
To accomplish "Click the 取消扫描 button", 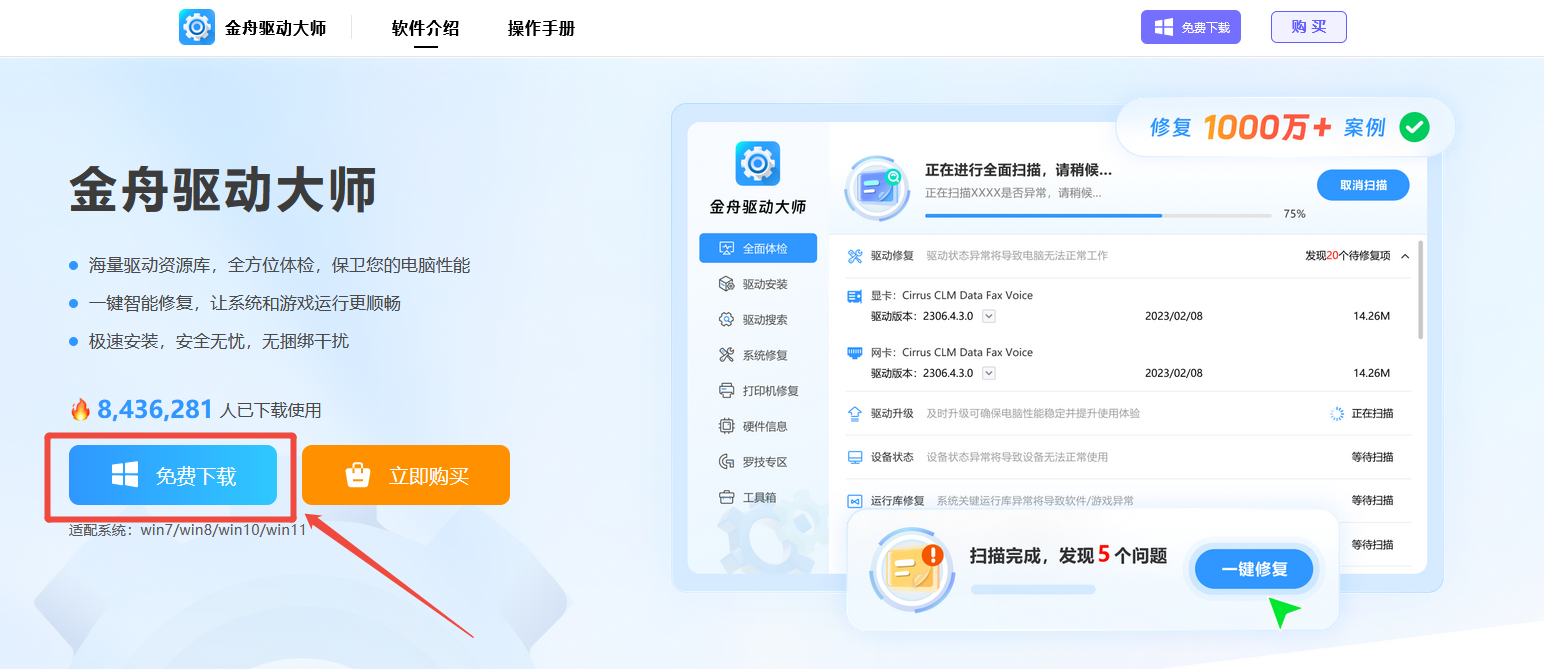I will (x=1363, y=185).
